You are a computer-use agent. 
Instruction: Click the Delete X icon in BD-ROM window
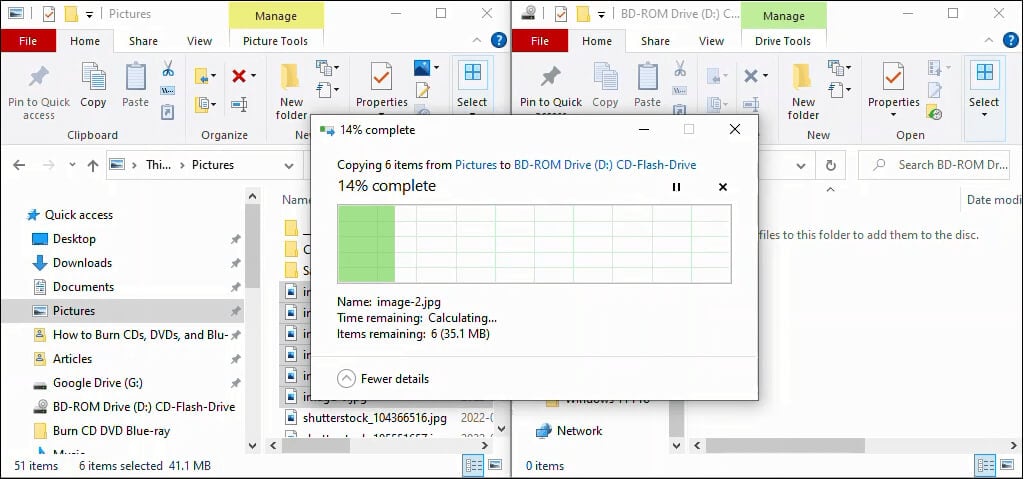click(750, 76)
